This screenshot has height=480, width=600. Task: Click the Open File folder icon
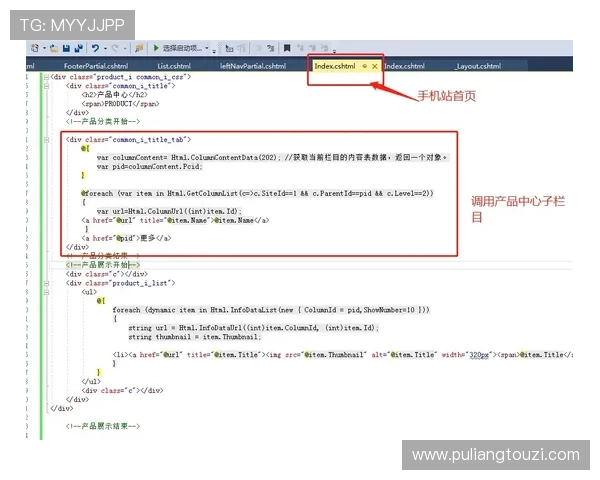click(x=54, y=47)
